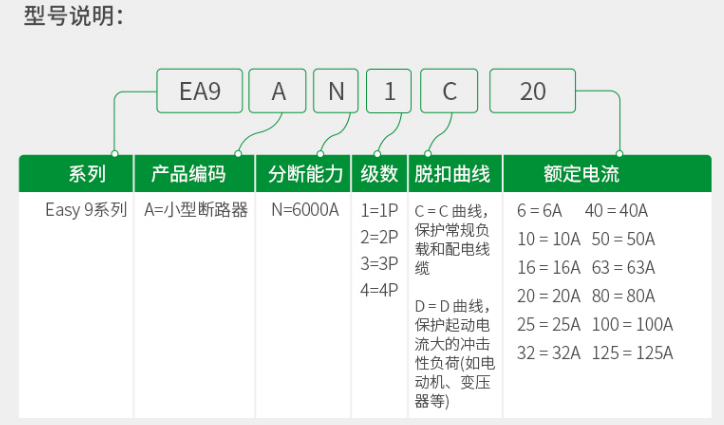724x425 pixels.
Task: Click the 6 = 6A value
Action: tap(540, 211)
